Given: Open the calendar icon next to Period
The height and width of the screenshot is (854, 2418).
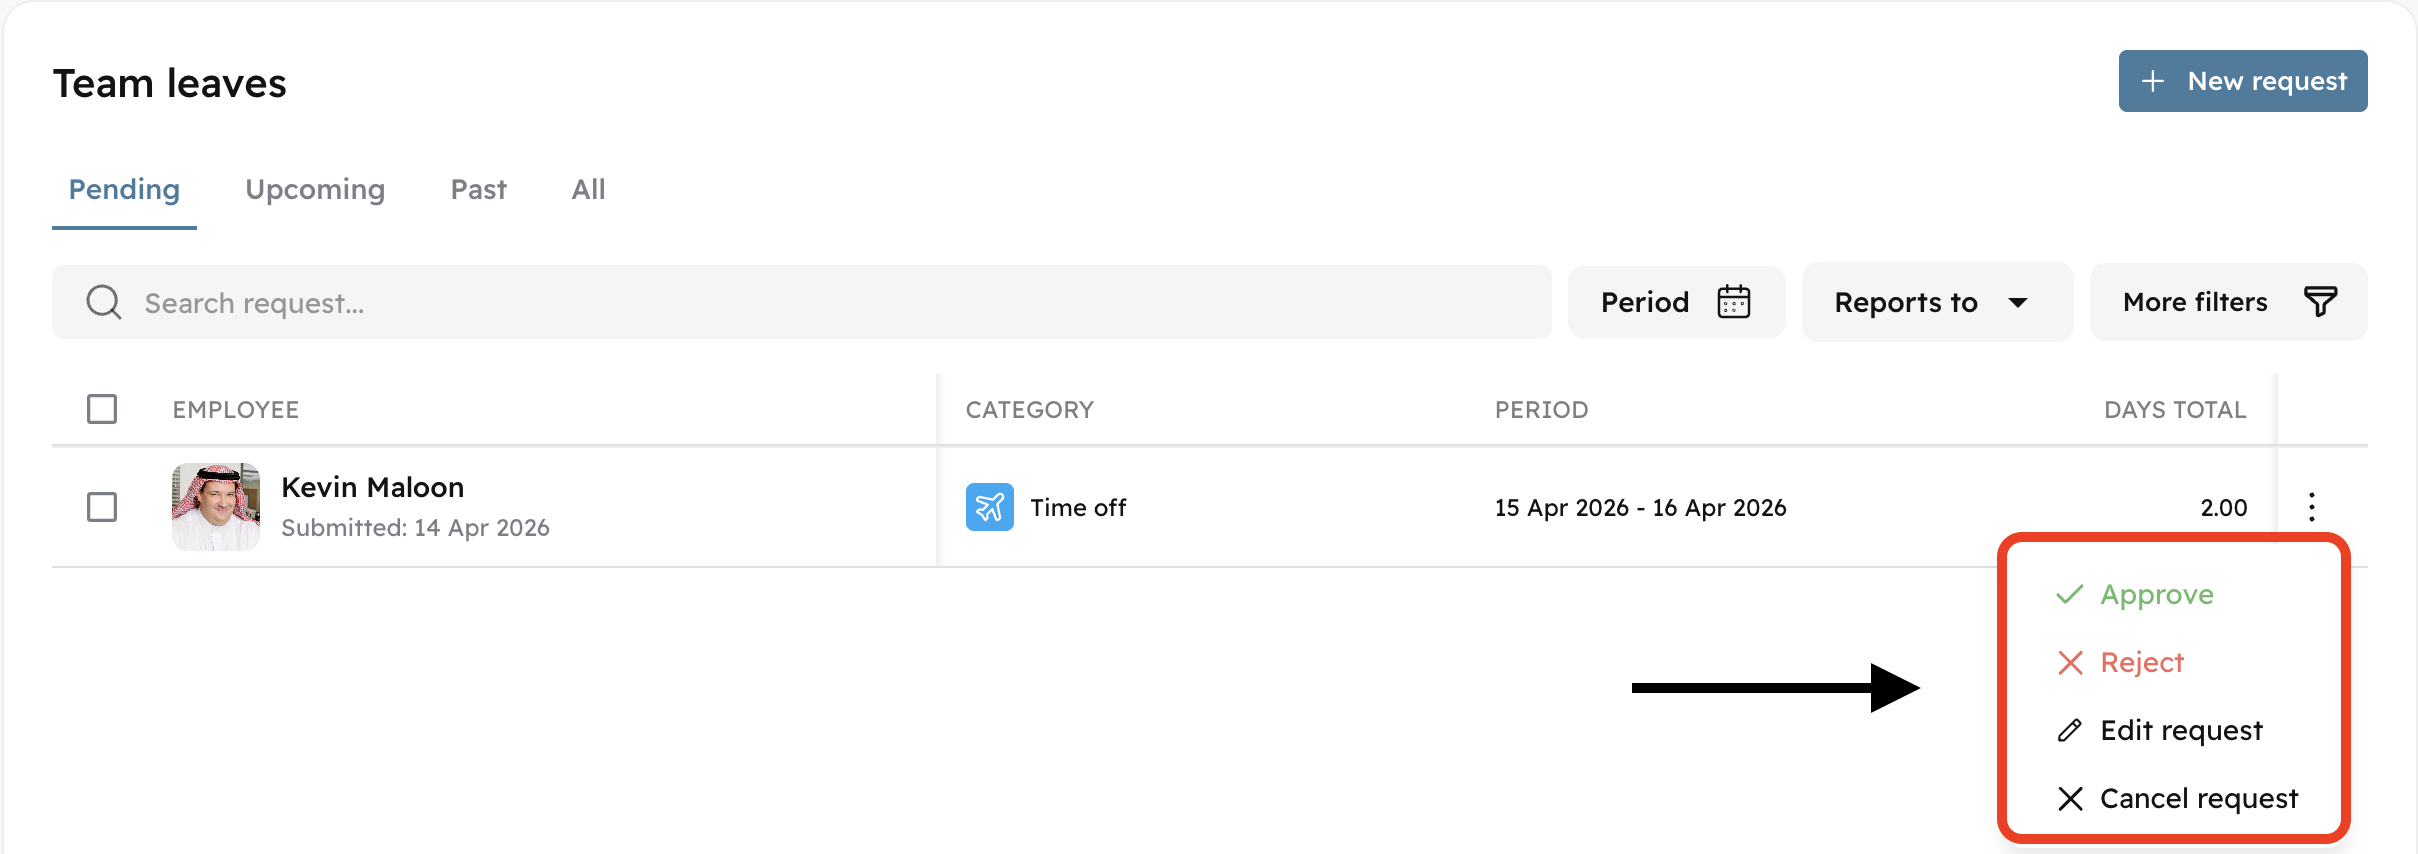Looking at the screenshot, I should click(x=1735, y=301).
